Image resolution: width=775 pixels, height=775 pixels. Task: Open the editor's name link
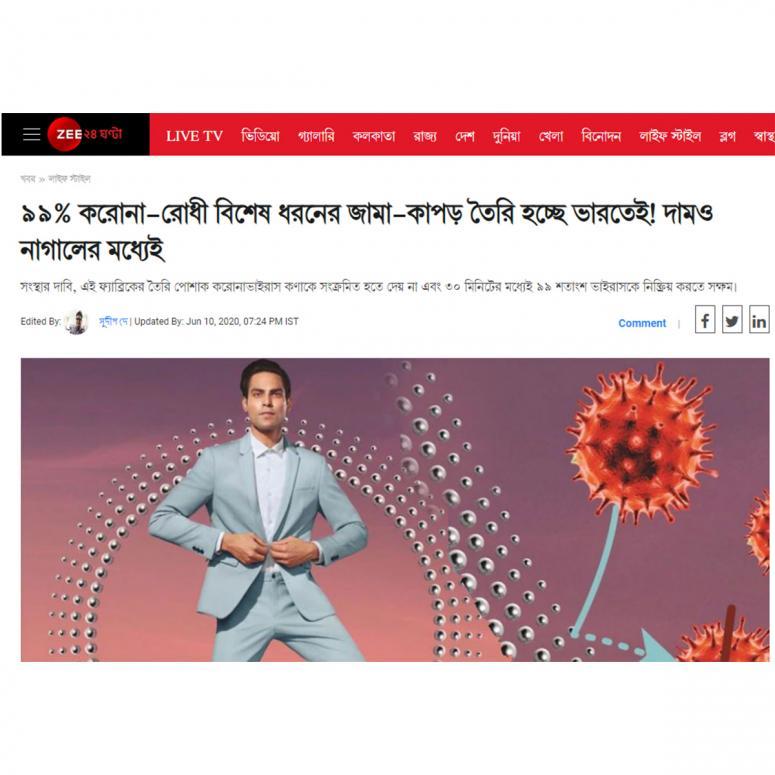coord(114,321)
